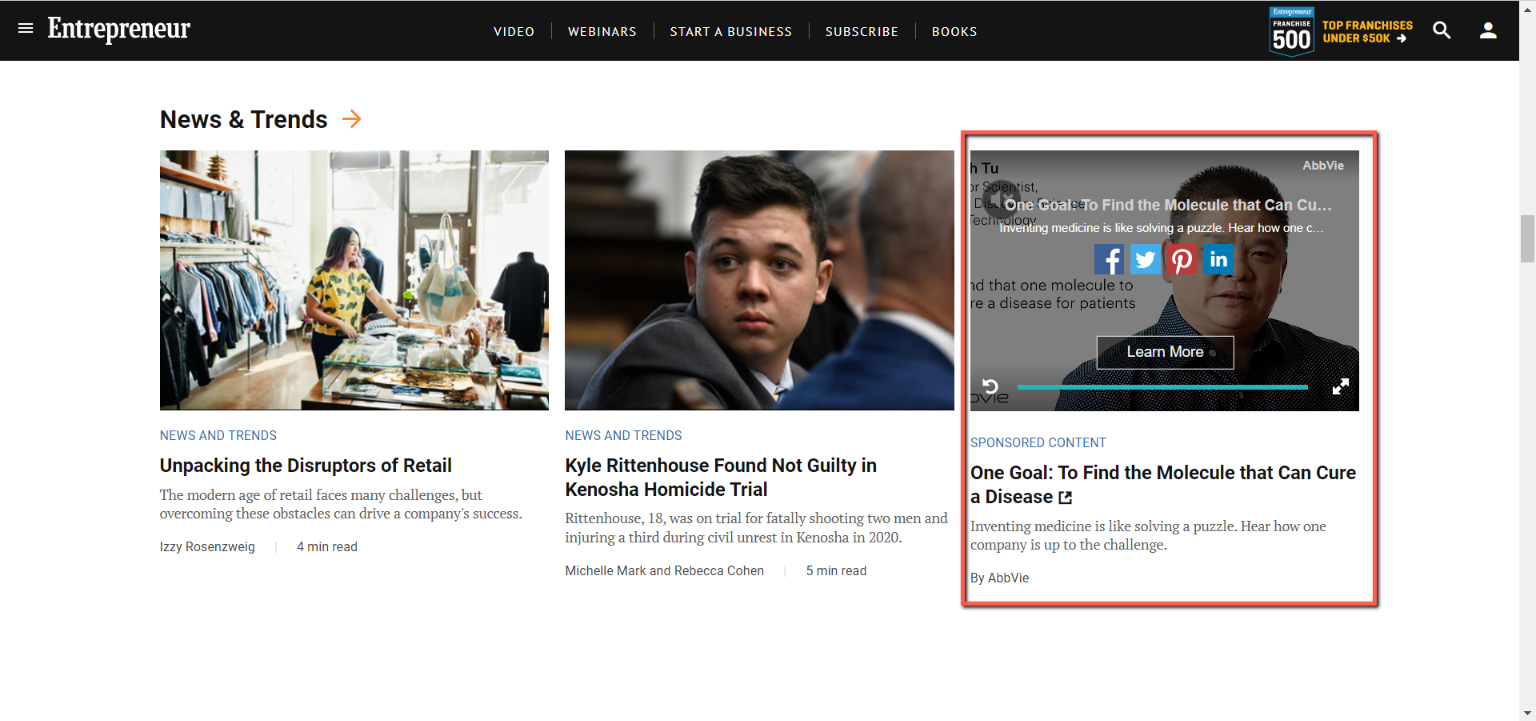This screenshot has width=1536, height=721.
Task: Click the orange arrow beside News & Trends
Action: (351, 119)
